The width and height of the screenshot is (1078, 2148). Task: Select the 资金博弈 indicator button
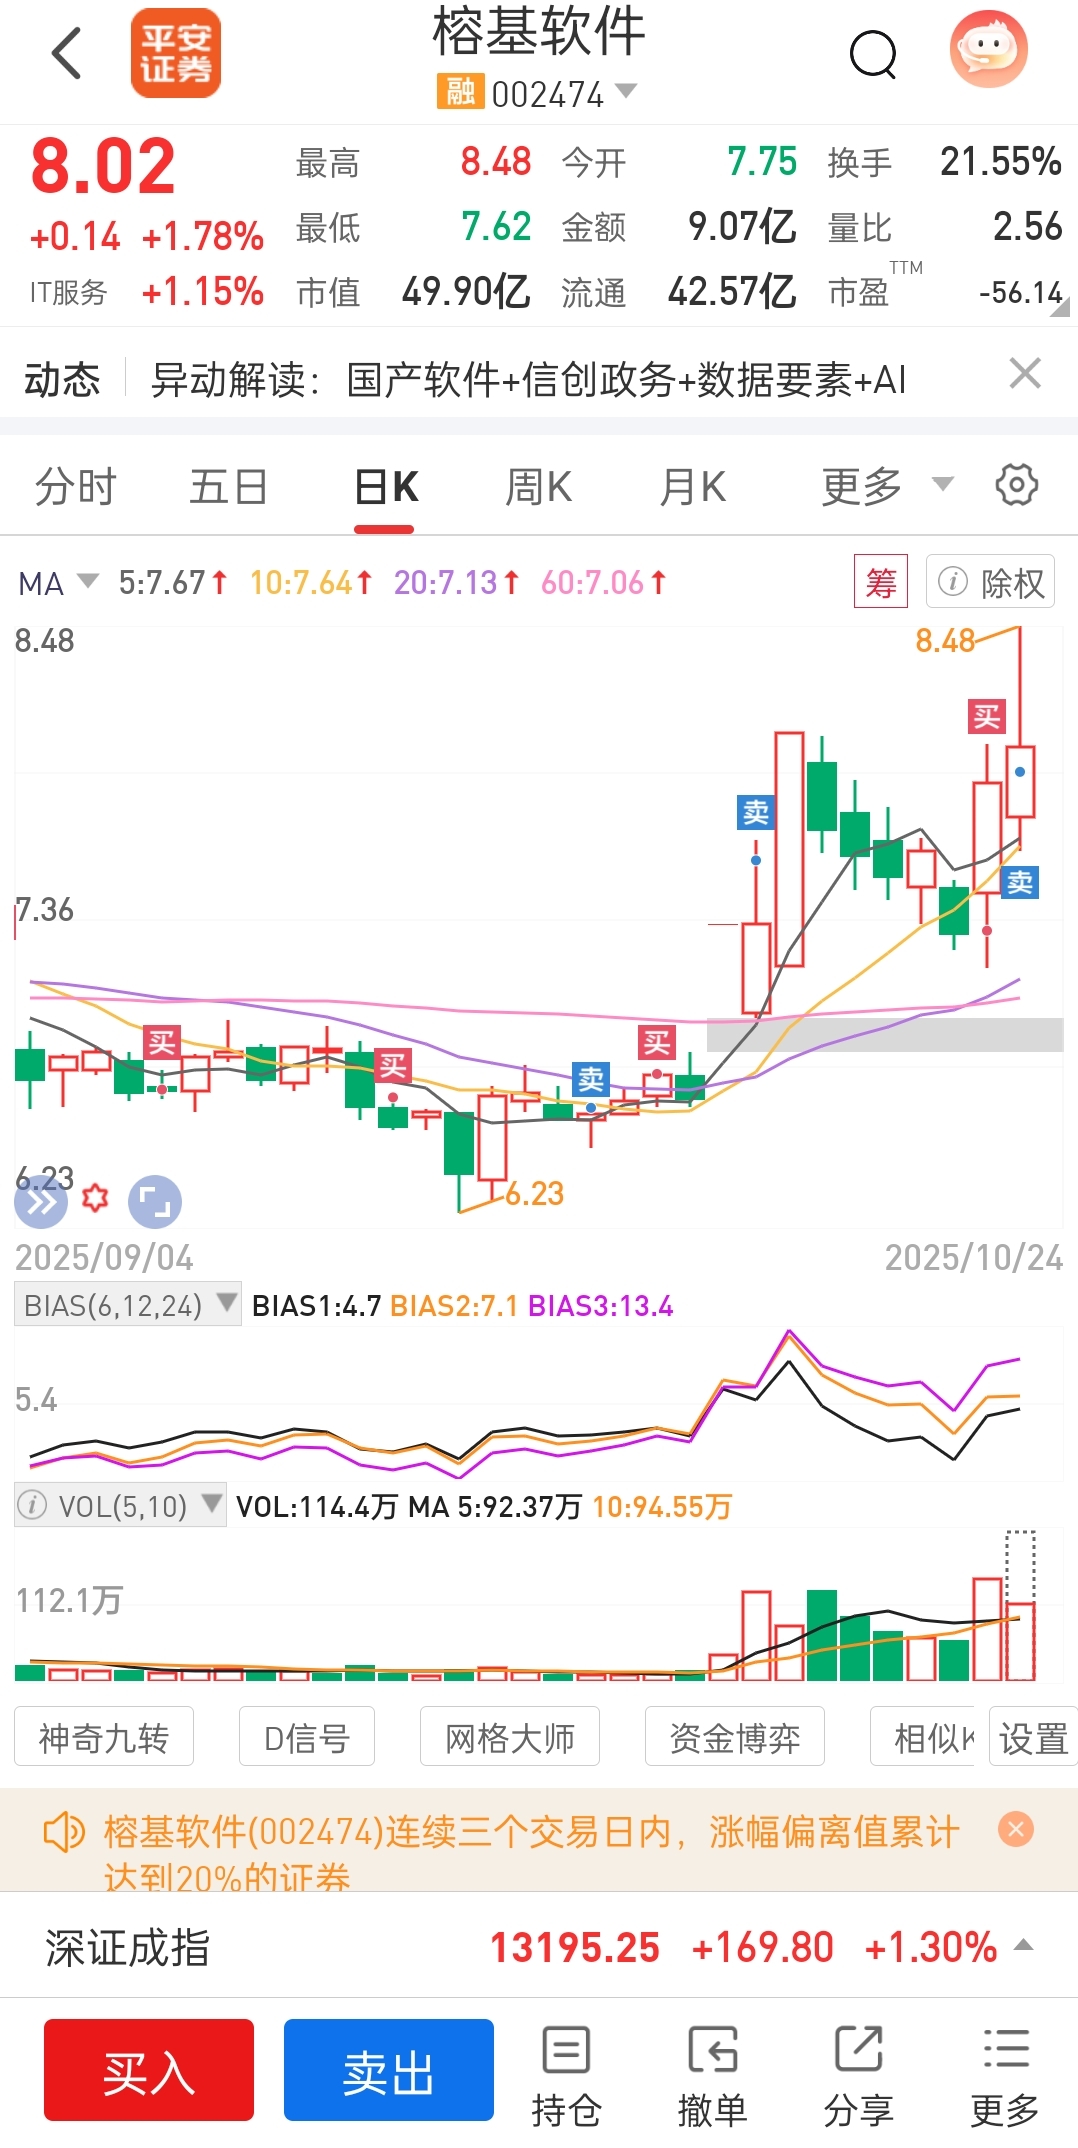[735, 1738]
